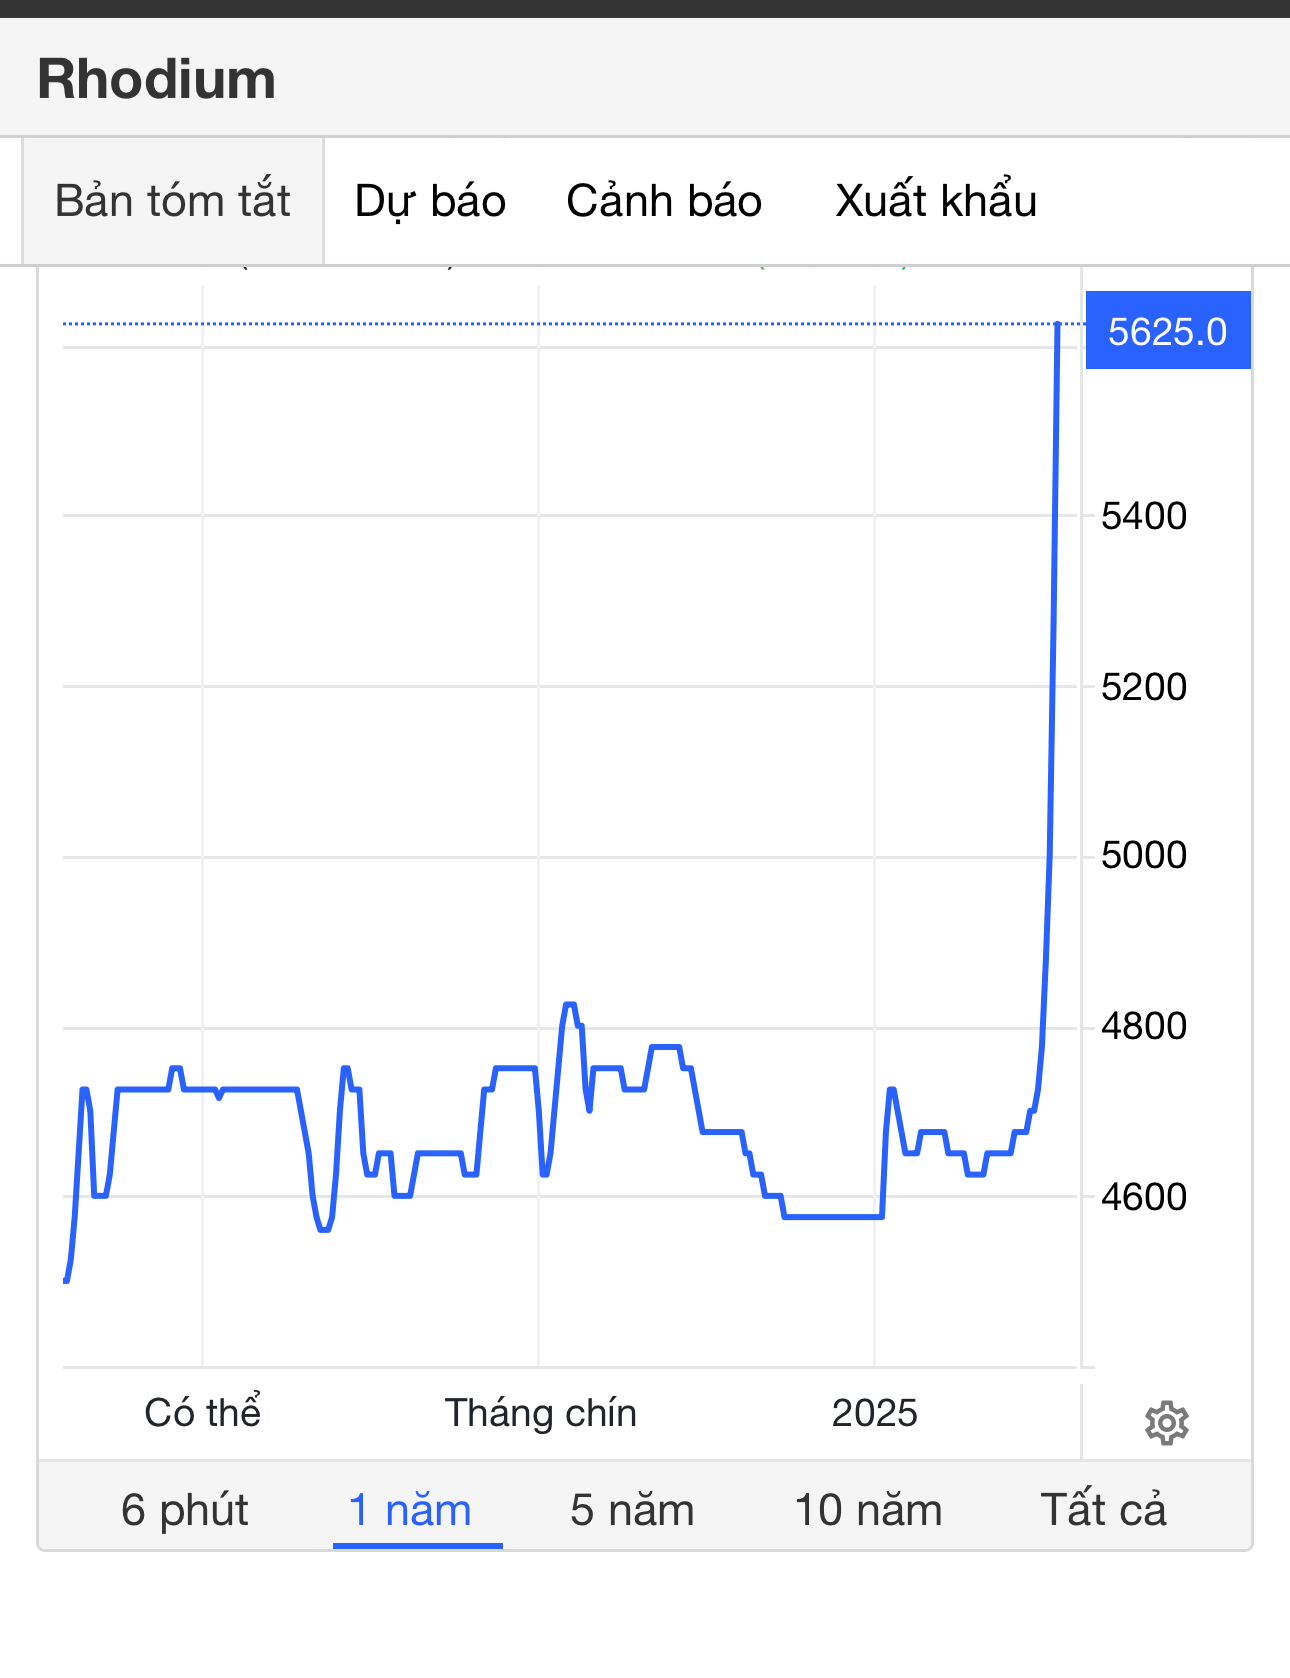Open chart settings gear icon

click(x=1166, y=1423)
